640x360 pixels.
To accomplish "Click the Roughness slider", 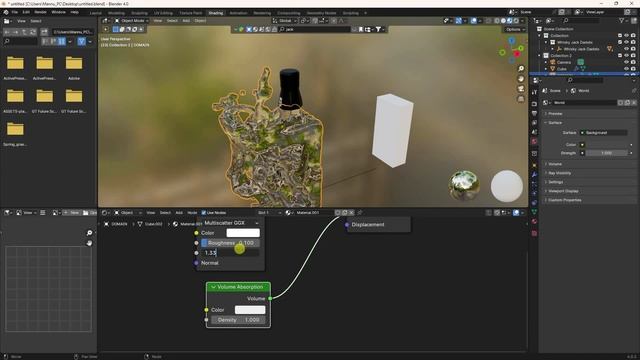I will (x=230, y=243).
